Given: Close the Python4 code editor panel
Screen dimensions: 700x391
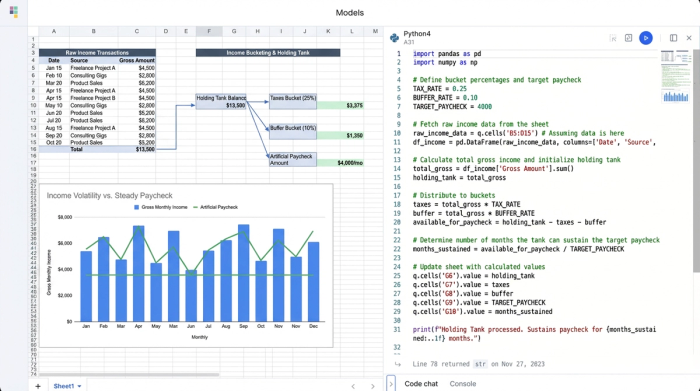Looking at the screenshot, I should pos(689,38).
